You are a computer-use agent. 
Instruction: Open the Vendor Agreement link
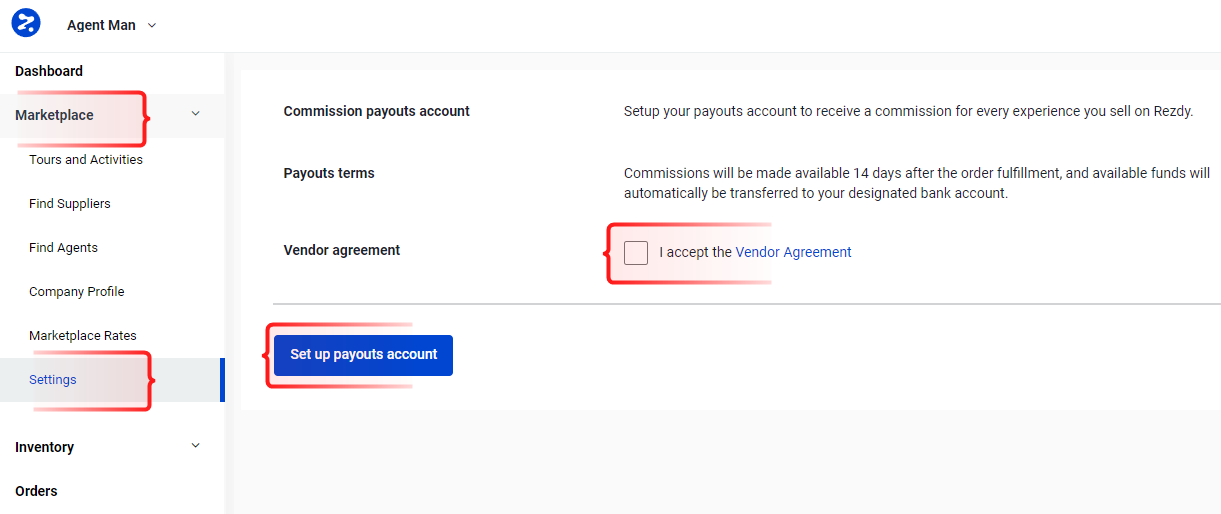pyautogui.click(x=793, y=253)
